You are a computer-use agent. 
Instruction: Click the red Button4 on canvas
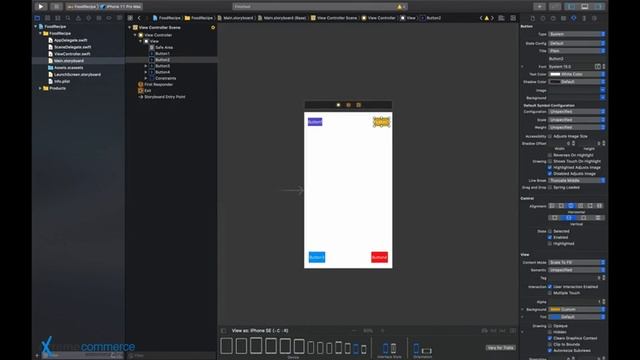coord(379,257)
